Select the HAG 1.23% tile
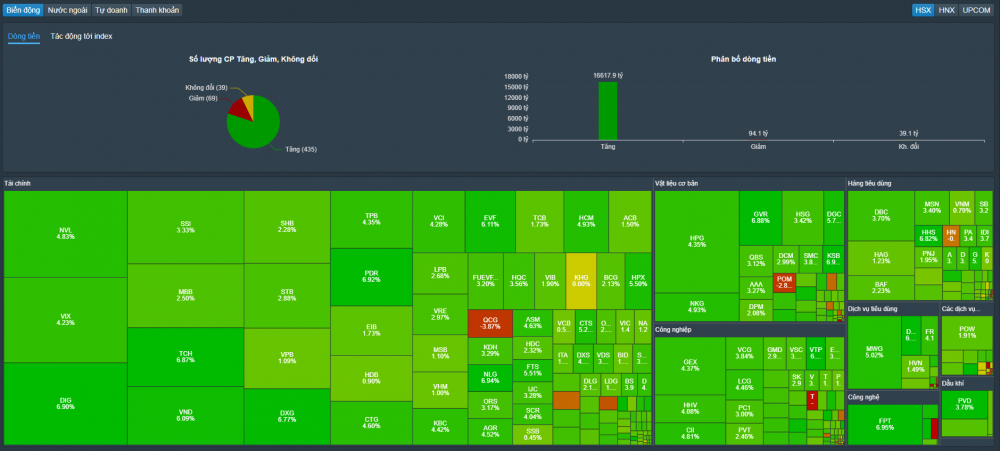The image size is (1000, 451). 881,258
